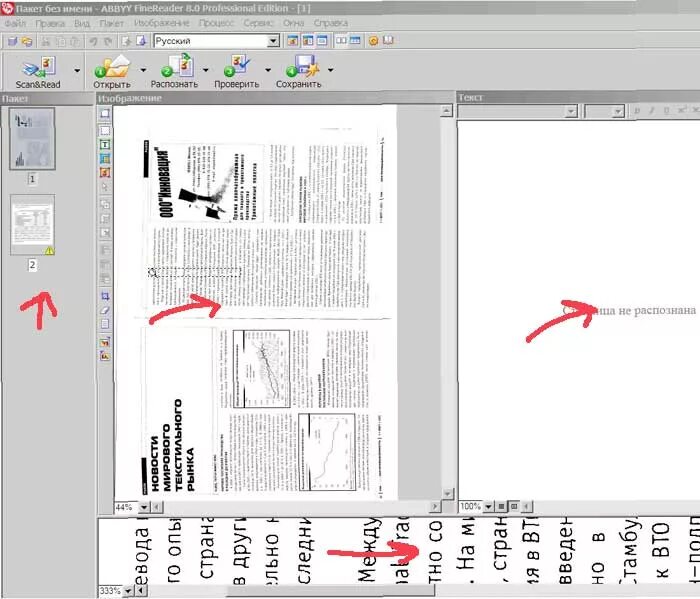Open the 100% text zoom dropdown
Screen dimensions: 700x599
[488, 507]
